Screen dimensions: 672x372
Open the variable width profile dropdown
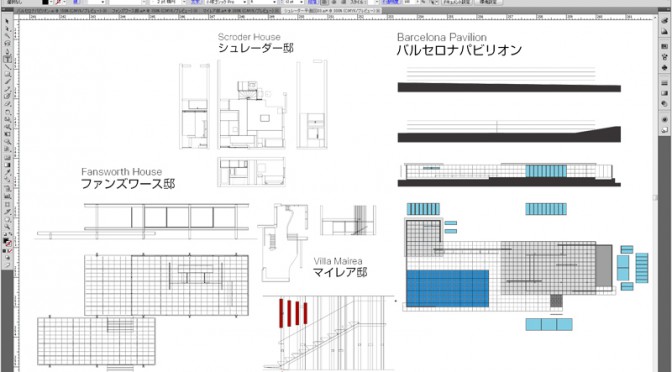pyautogui.click(x=144, y=2)
